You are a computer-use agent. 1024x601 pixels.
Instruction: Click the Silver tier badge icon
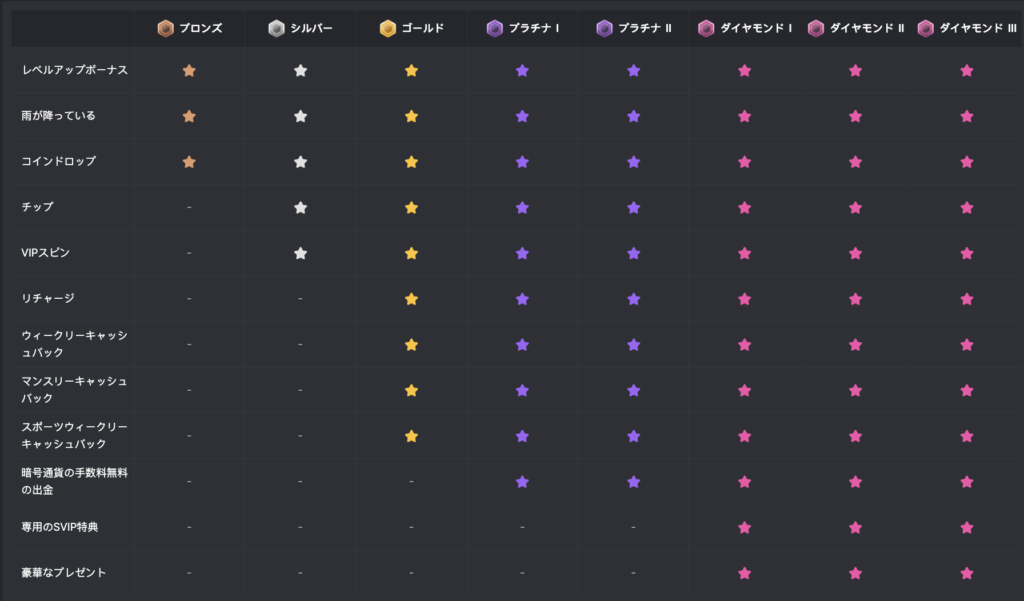coord(276,28)
